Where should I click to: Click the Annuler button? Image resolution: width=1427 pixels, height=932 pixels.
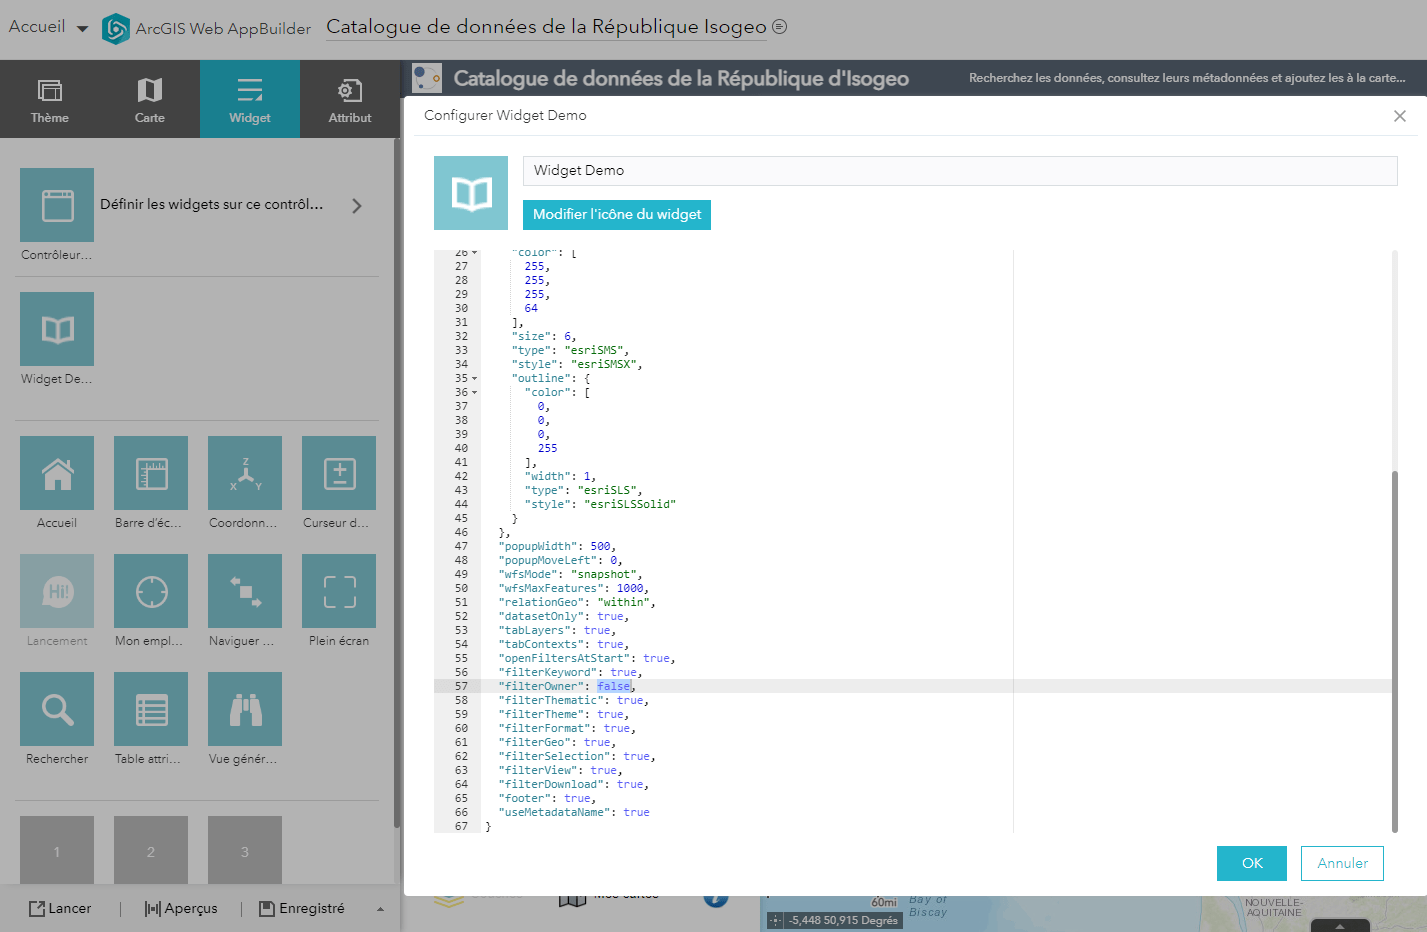pos(1342,863)
